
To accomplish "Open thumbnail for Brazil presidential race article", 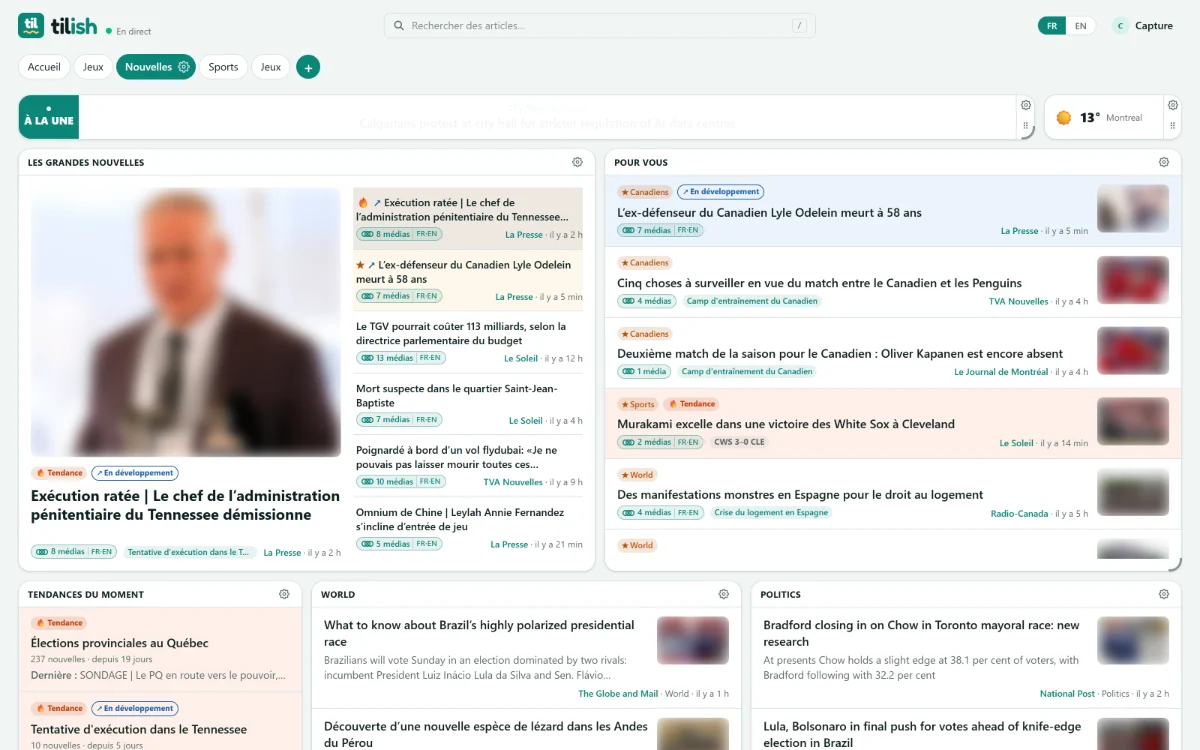I will 693,641.
